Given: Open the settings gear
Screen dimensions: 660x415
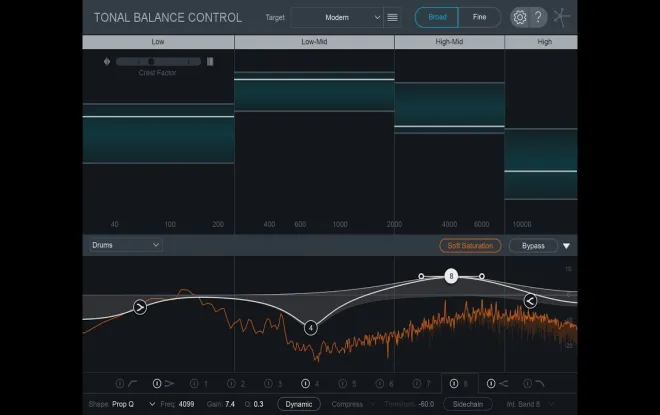Looking at the screenshot, I should pos(519,17).
